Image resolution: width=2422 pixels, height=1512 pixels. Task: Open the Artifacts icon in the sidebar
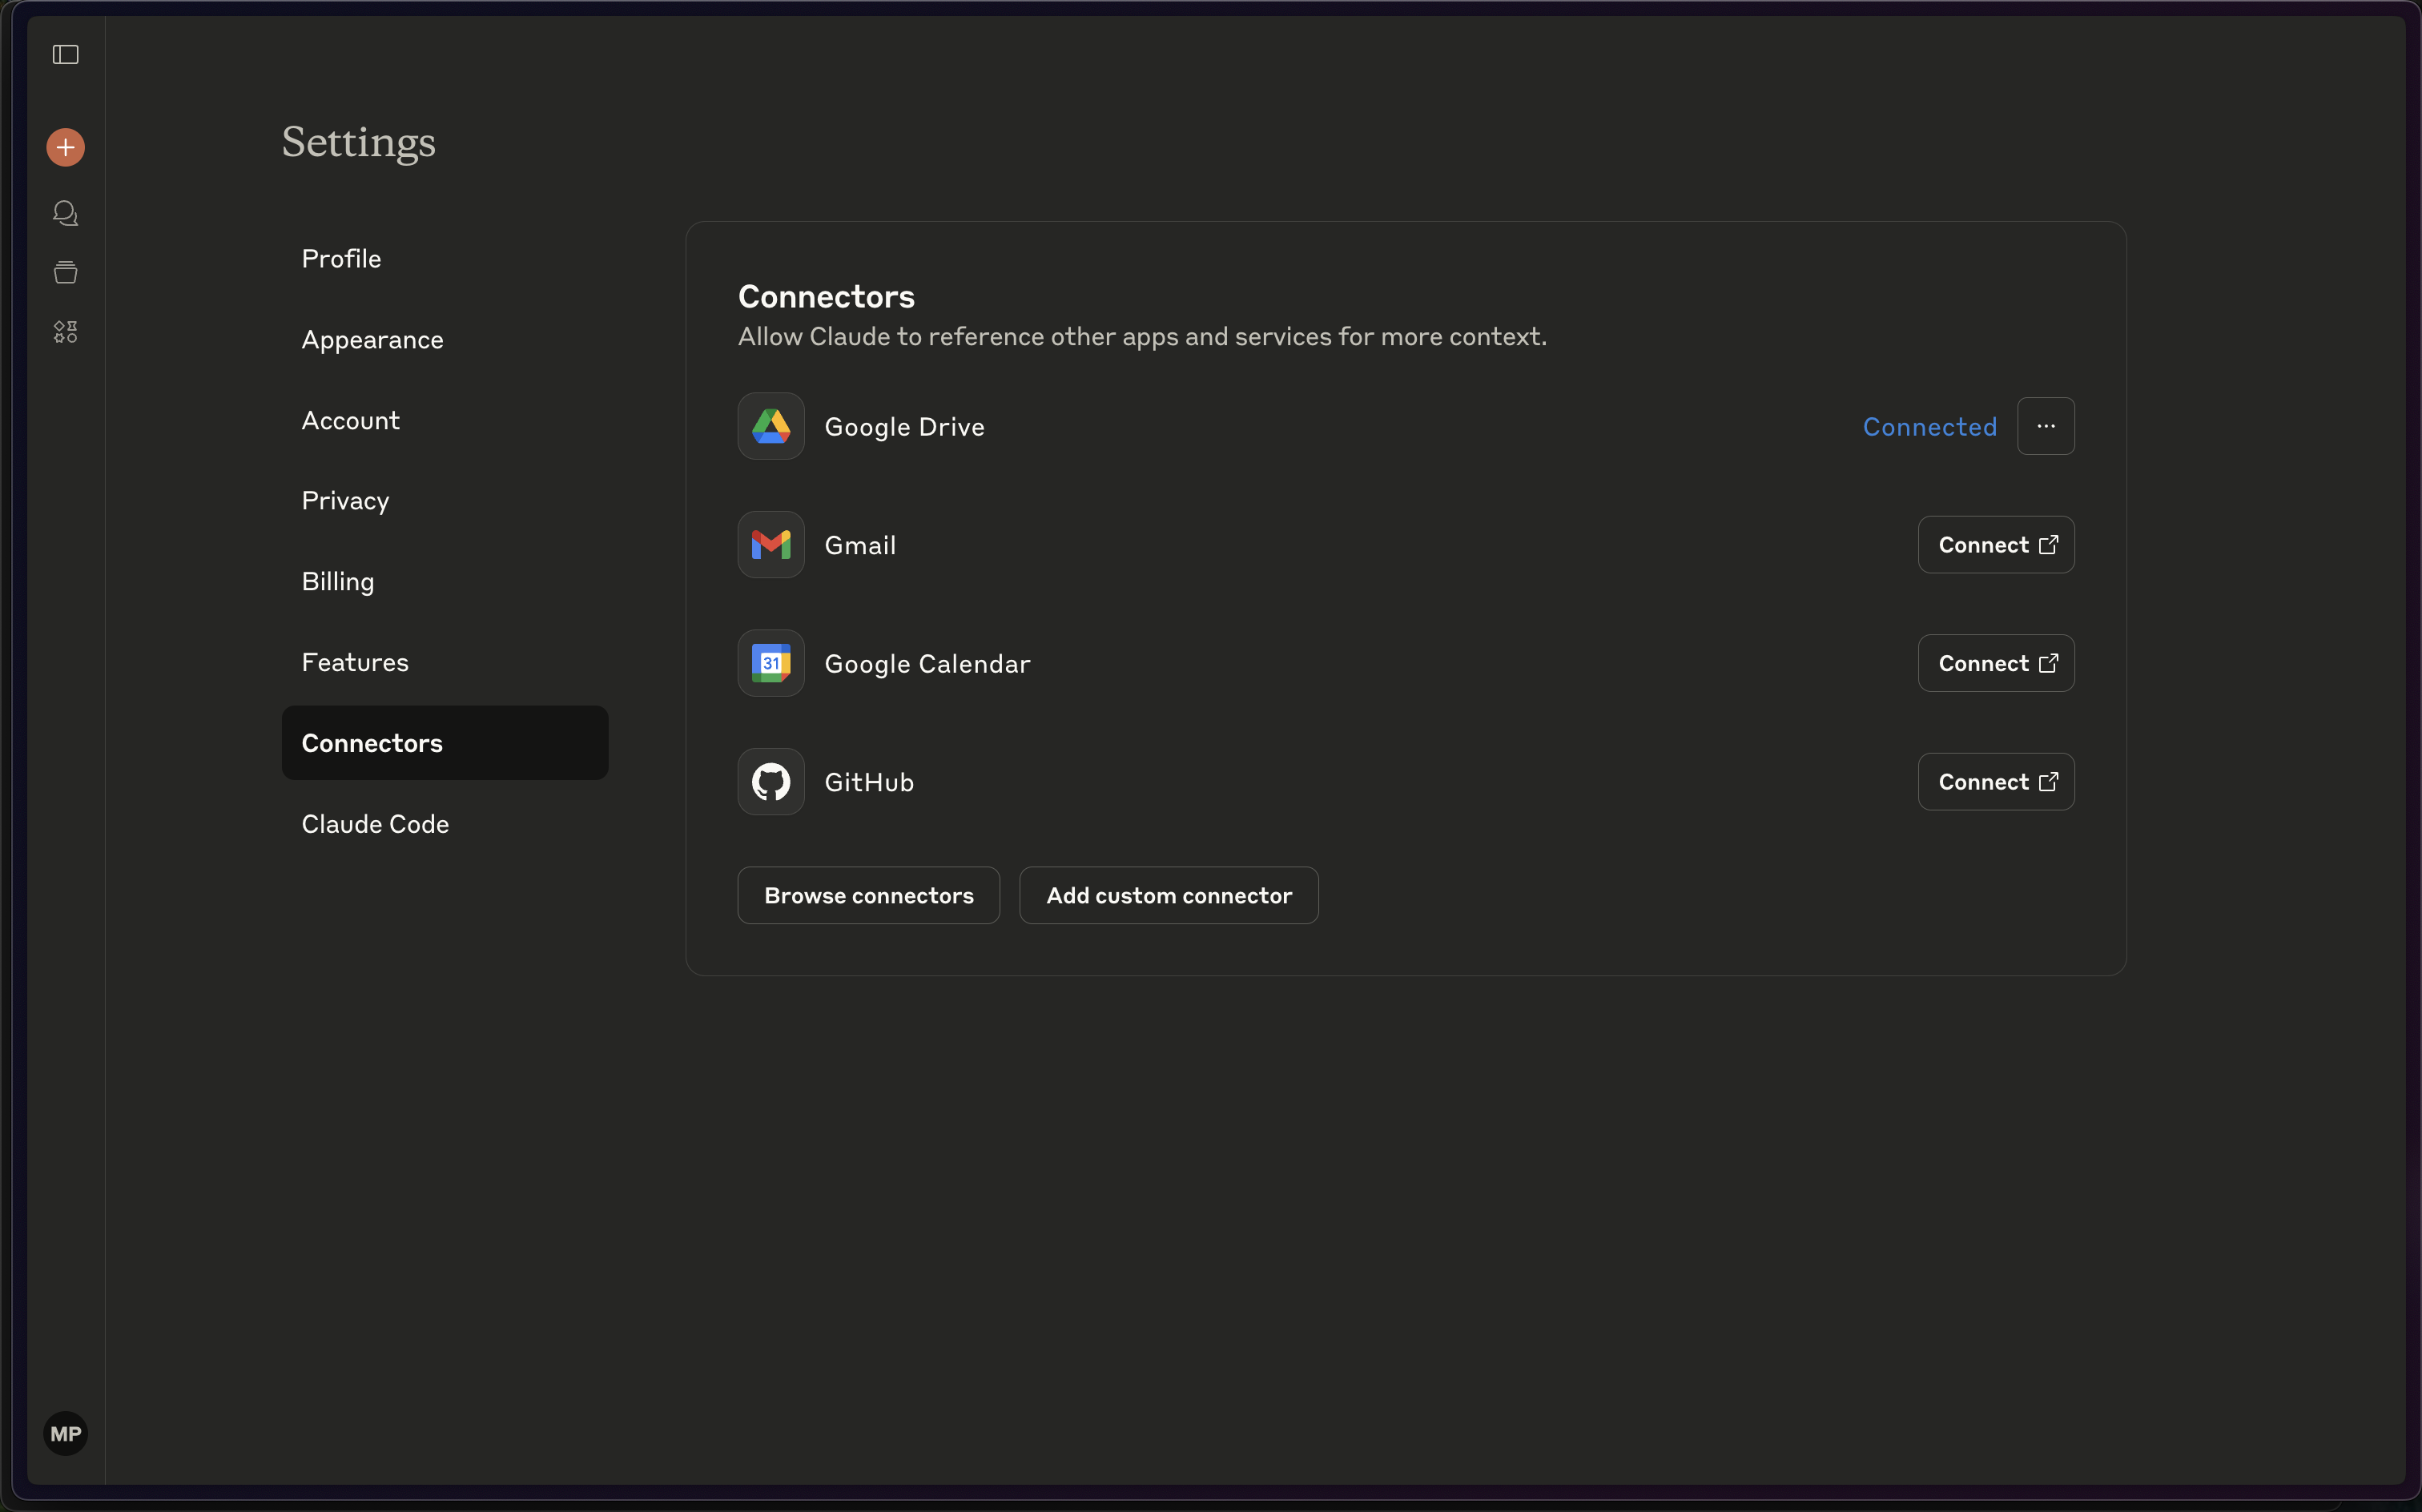(66, 331)
